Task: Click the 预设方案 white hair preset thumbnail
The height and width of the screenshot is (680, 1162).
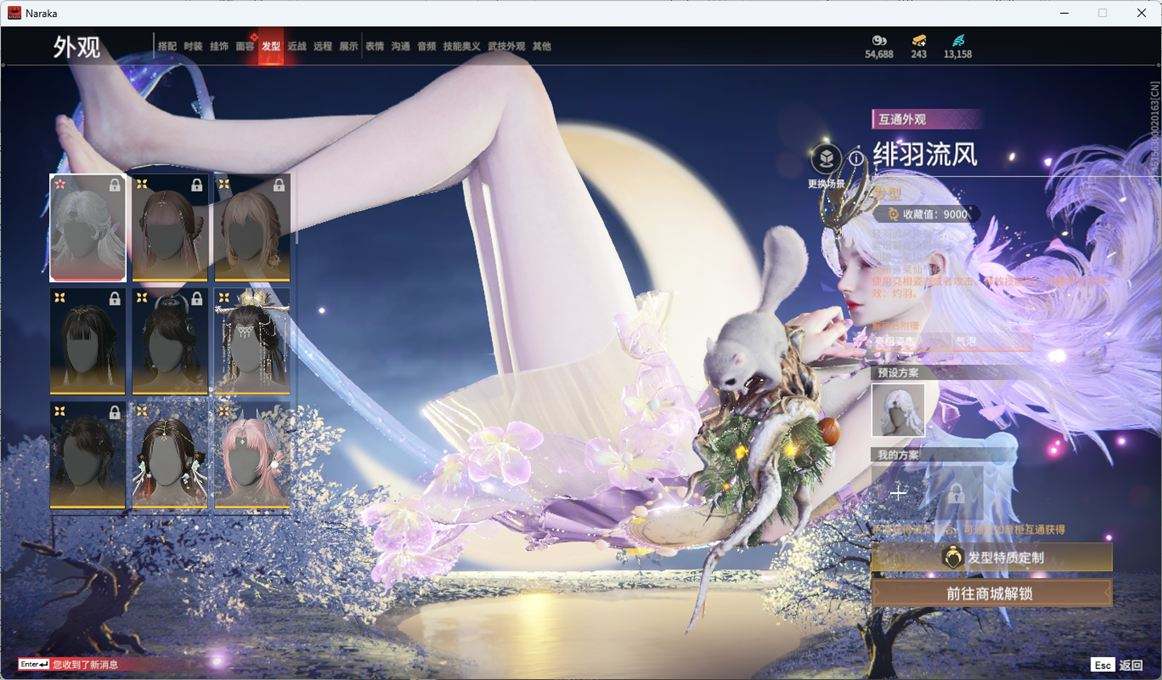Action: coord(898,410)
